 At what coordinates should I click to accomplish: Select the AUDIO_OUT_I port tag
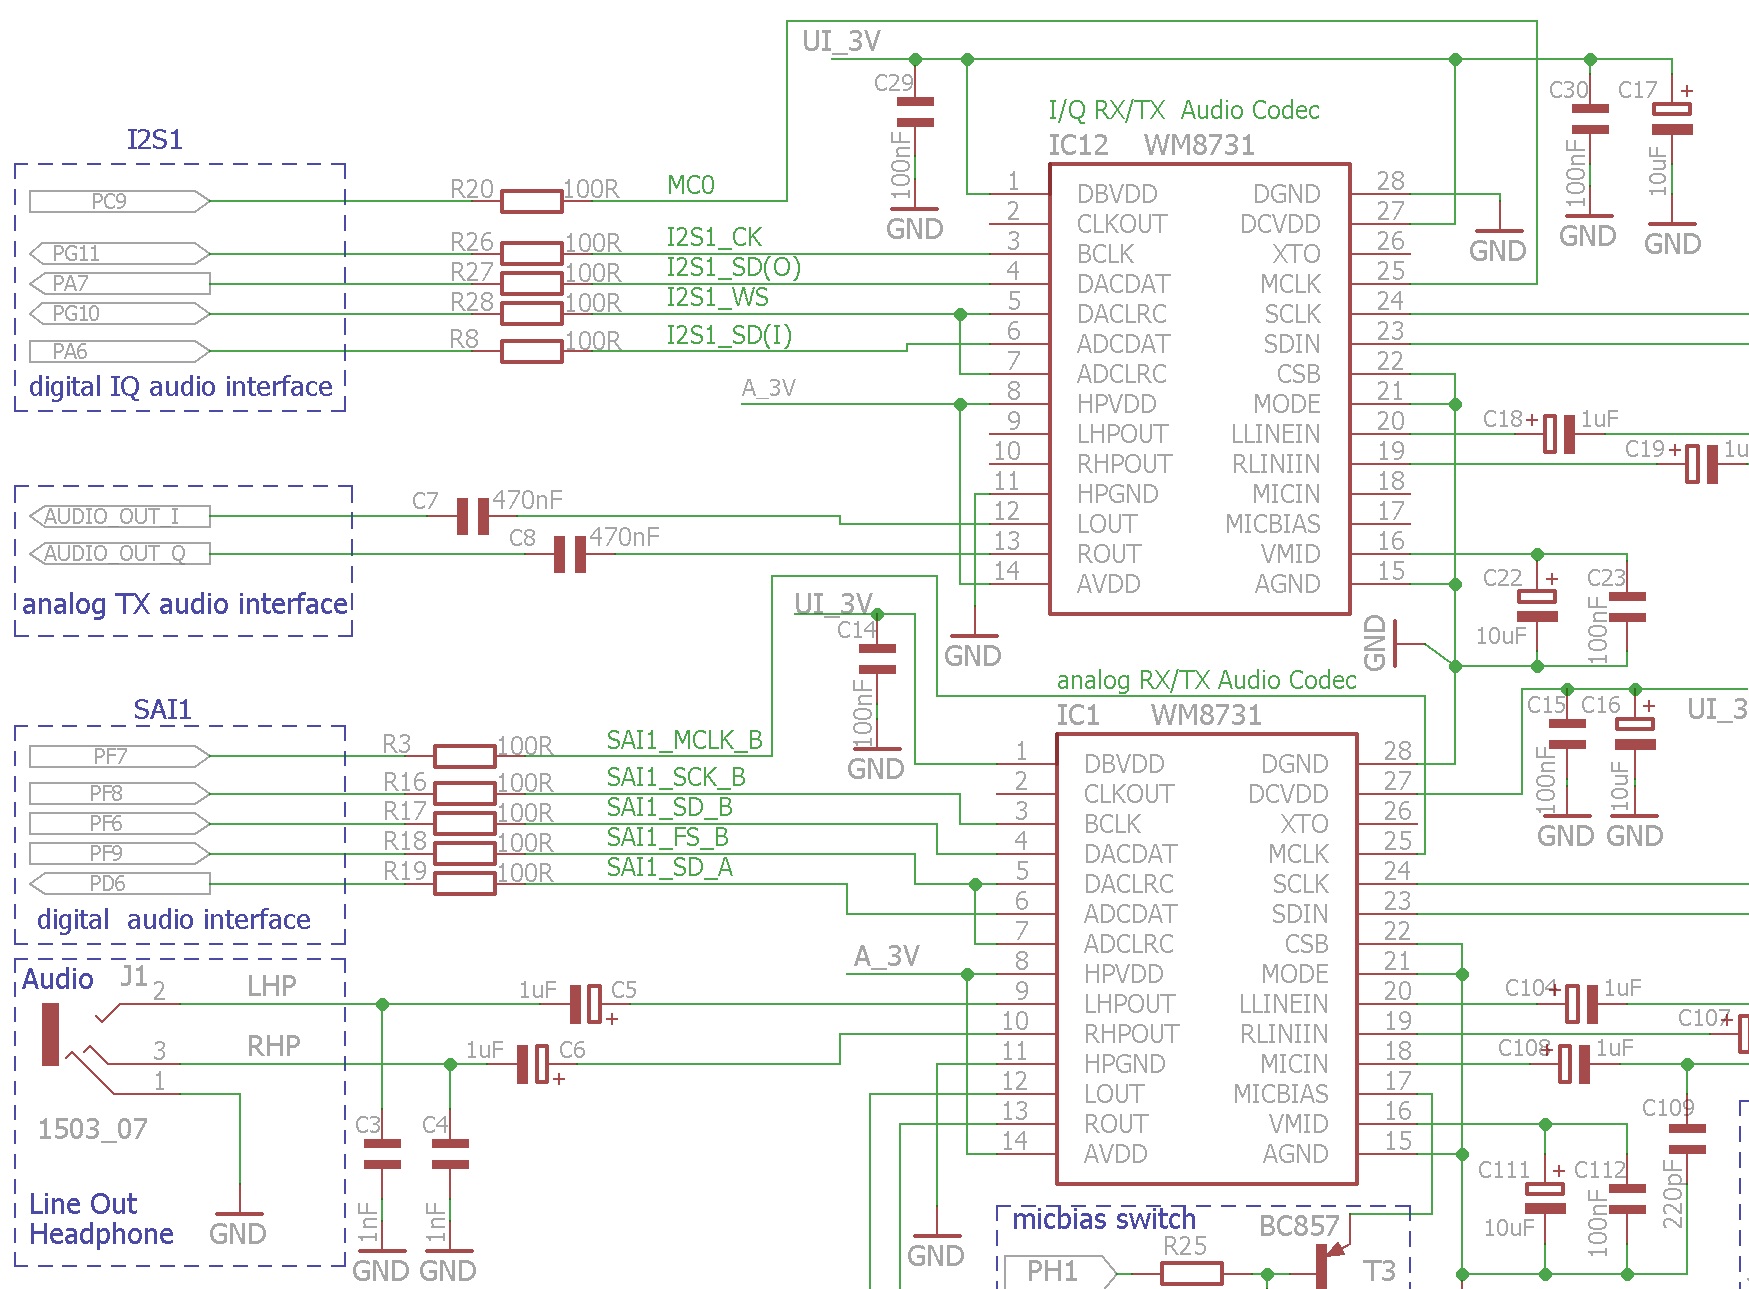[119, 516]
